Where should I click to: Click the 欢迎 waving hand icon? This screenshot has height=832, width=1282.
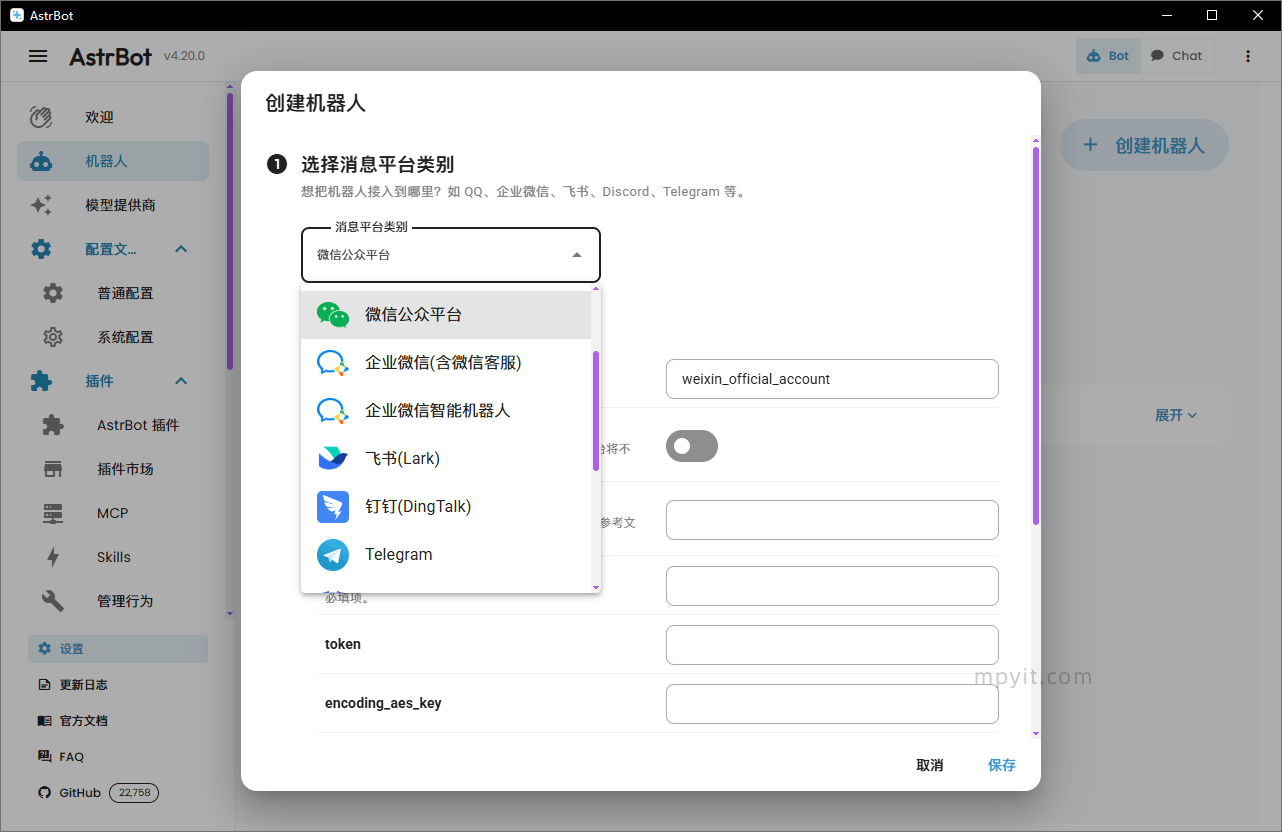point(41,117)
